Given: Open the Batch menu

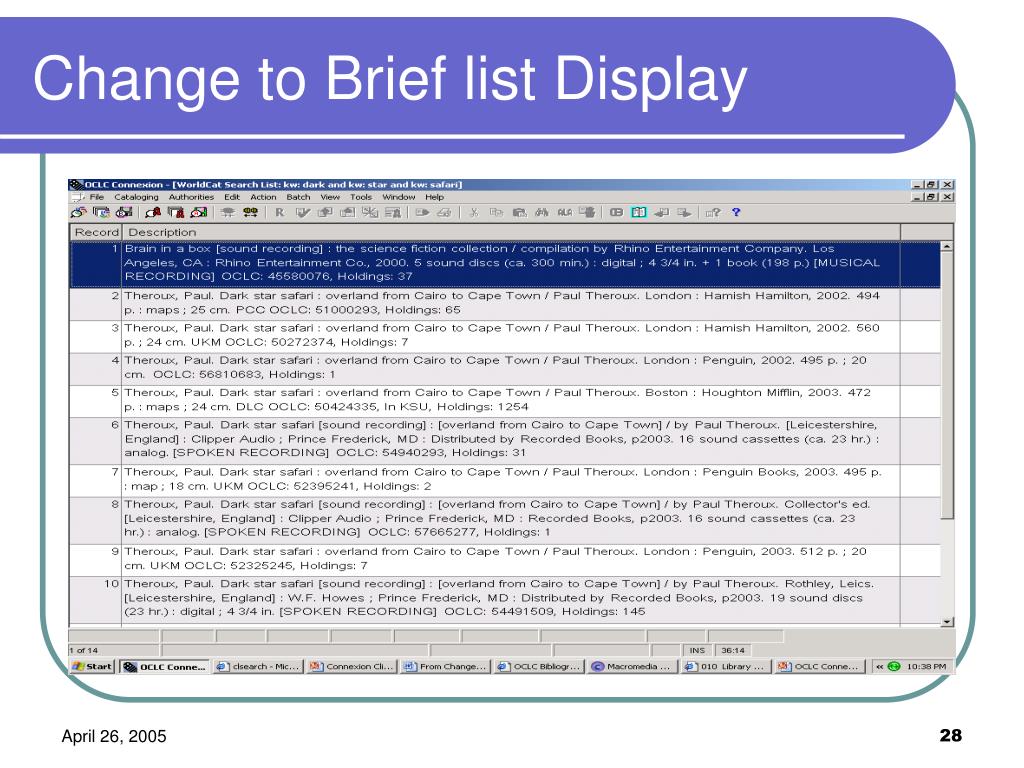Looking at the screenshot, I should (x=298, y=197).
